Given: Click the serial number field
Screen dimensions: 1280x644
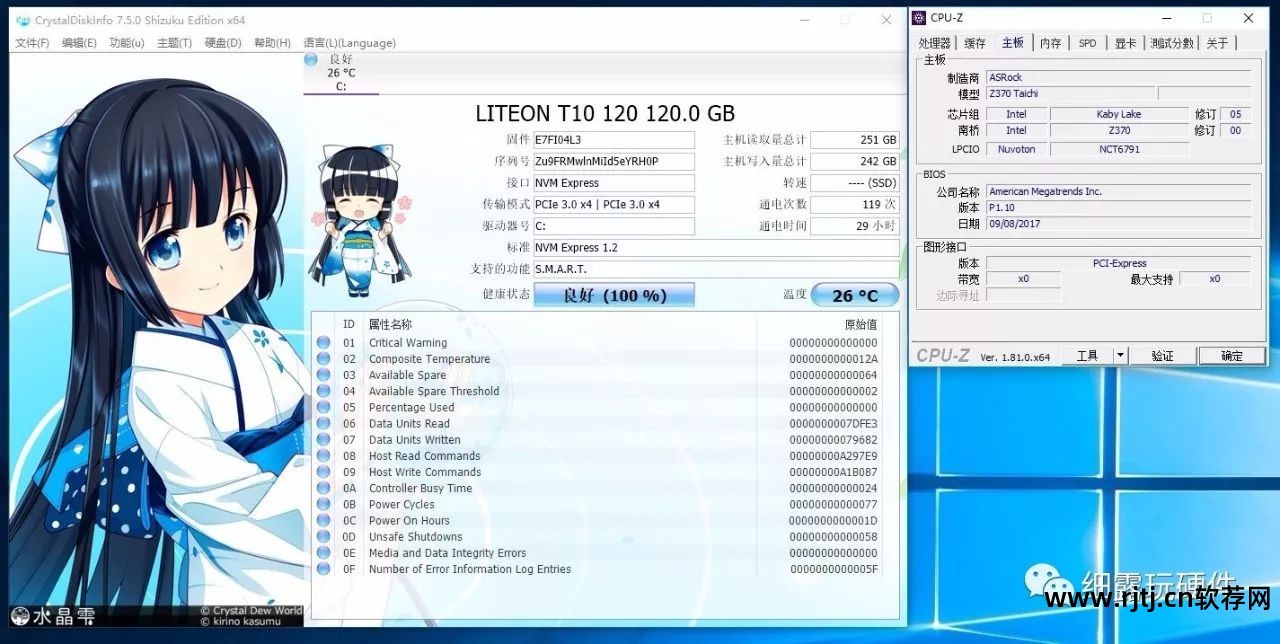Looking at the screenshot, I should click(x=613, y=161).
